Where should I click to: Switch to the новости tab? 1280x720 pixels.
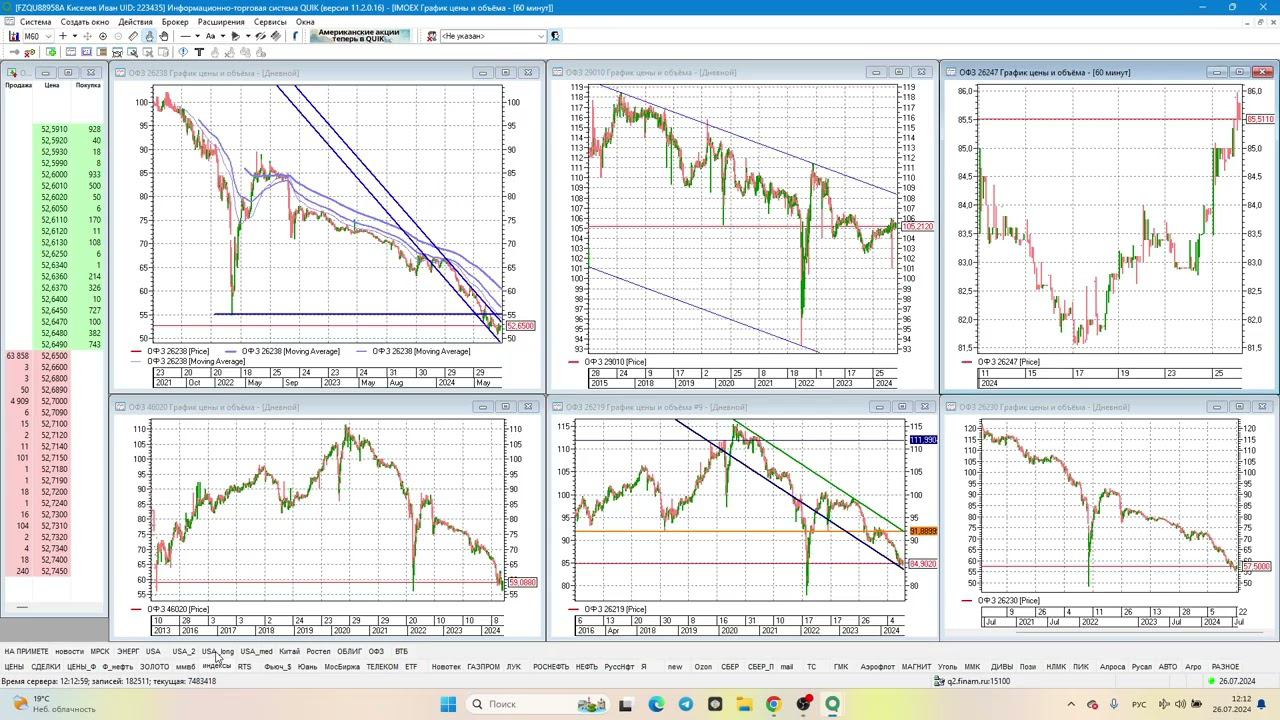(69, 651)
